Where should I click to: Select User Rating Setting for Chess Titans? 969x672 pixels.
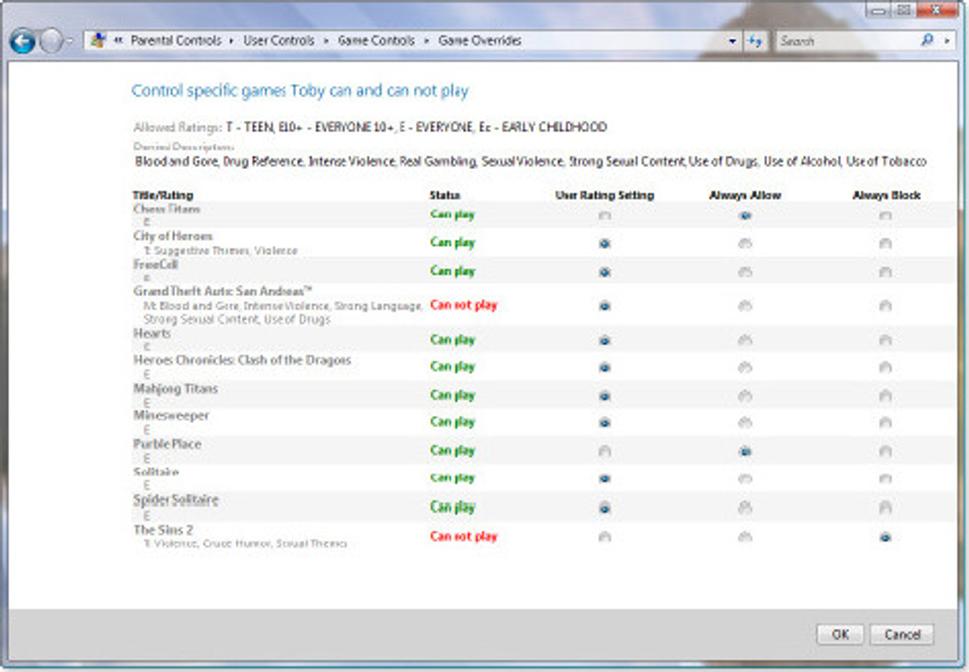tap(604, 216)
